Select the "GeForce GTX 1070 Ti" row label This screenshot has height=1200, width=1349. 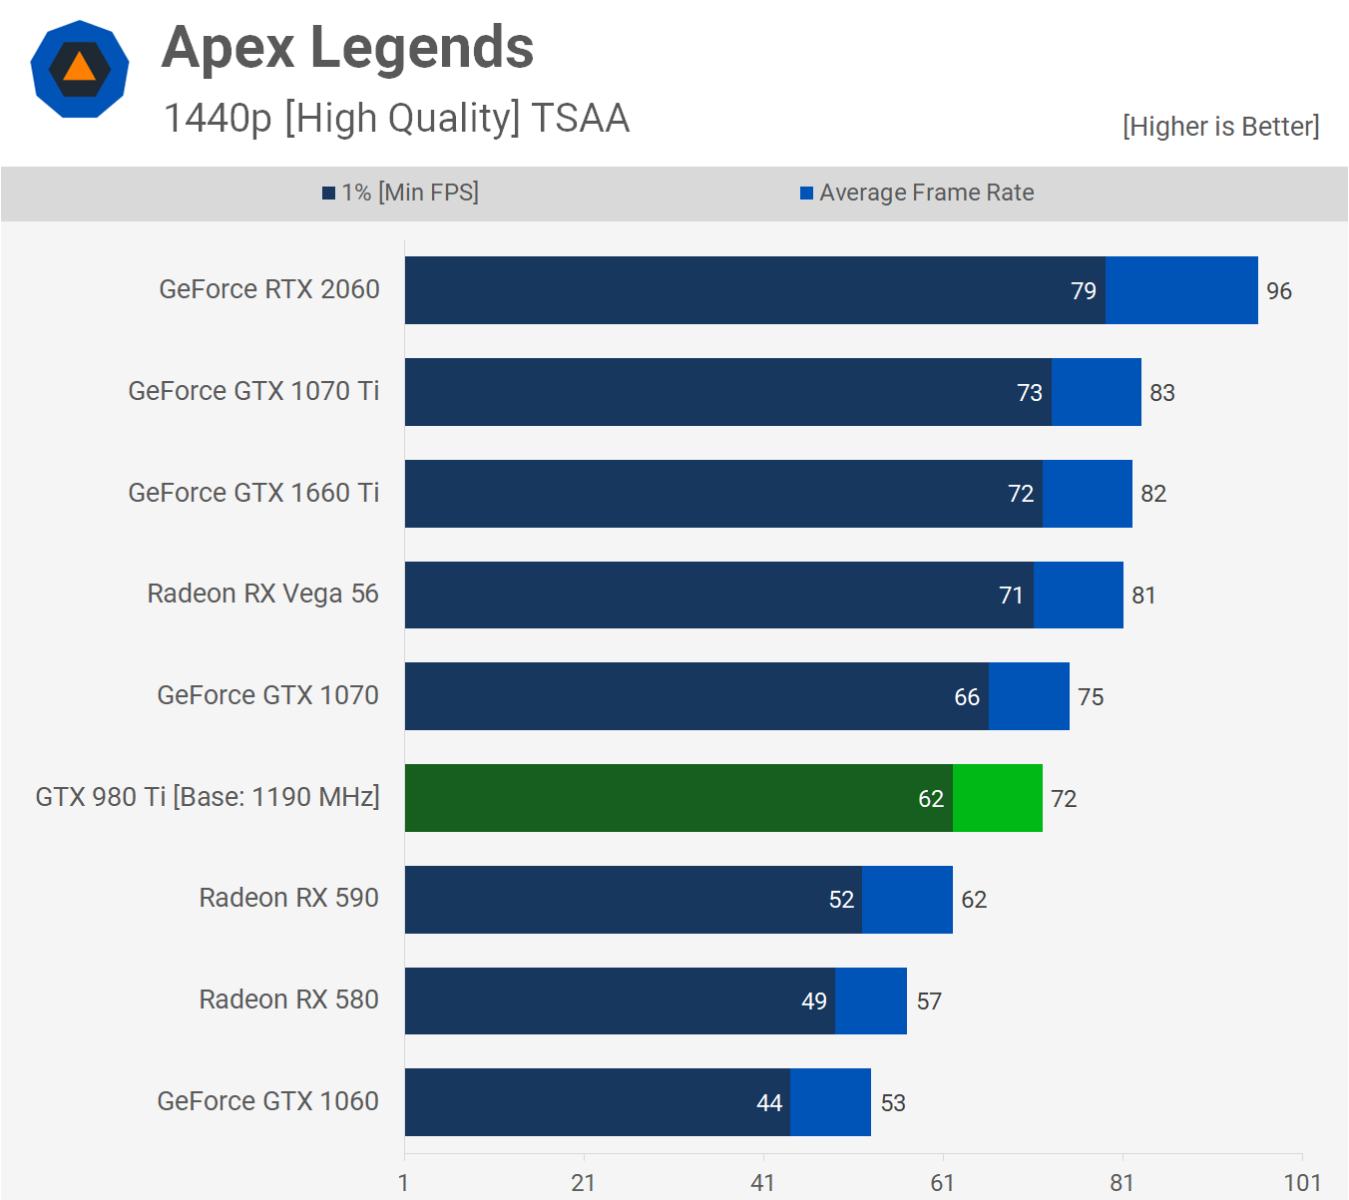point(254,391)
